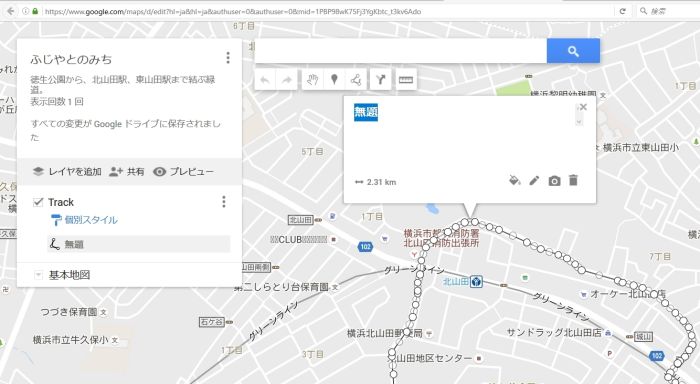This screenshot has height=384, width=700.
Task: Click the 北山田 station icon on map
Action: click(x=476, y=282)
